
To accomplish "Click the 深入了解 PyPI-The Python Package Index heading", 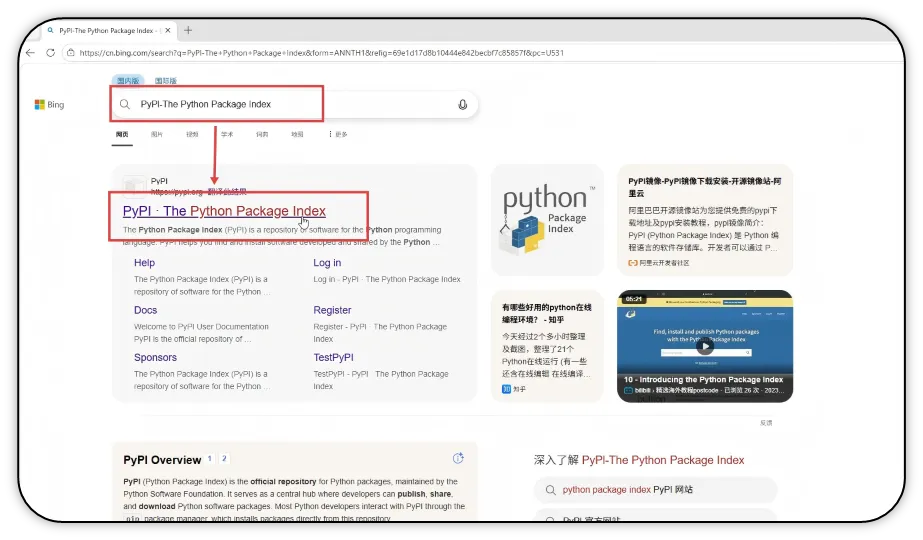I will click(x=639, y=461).
